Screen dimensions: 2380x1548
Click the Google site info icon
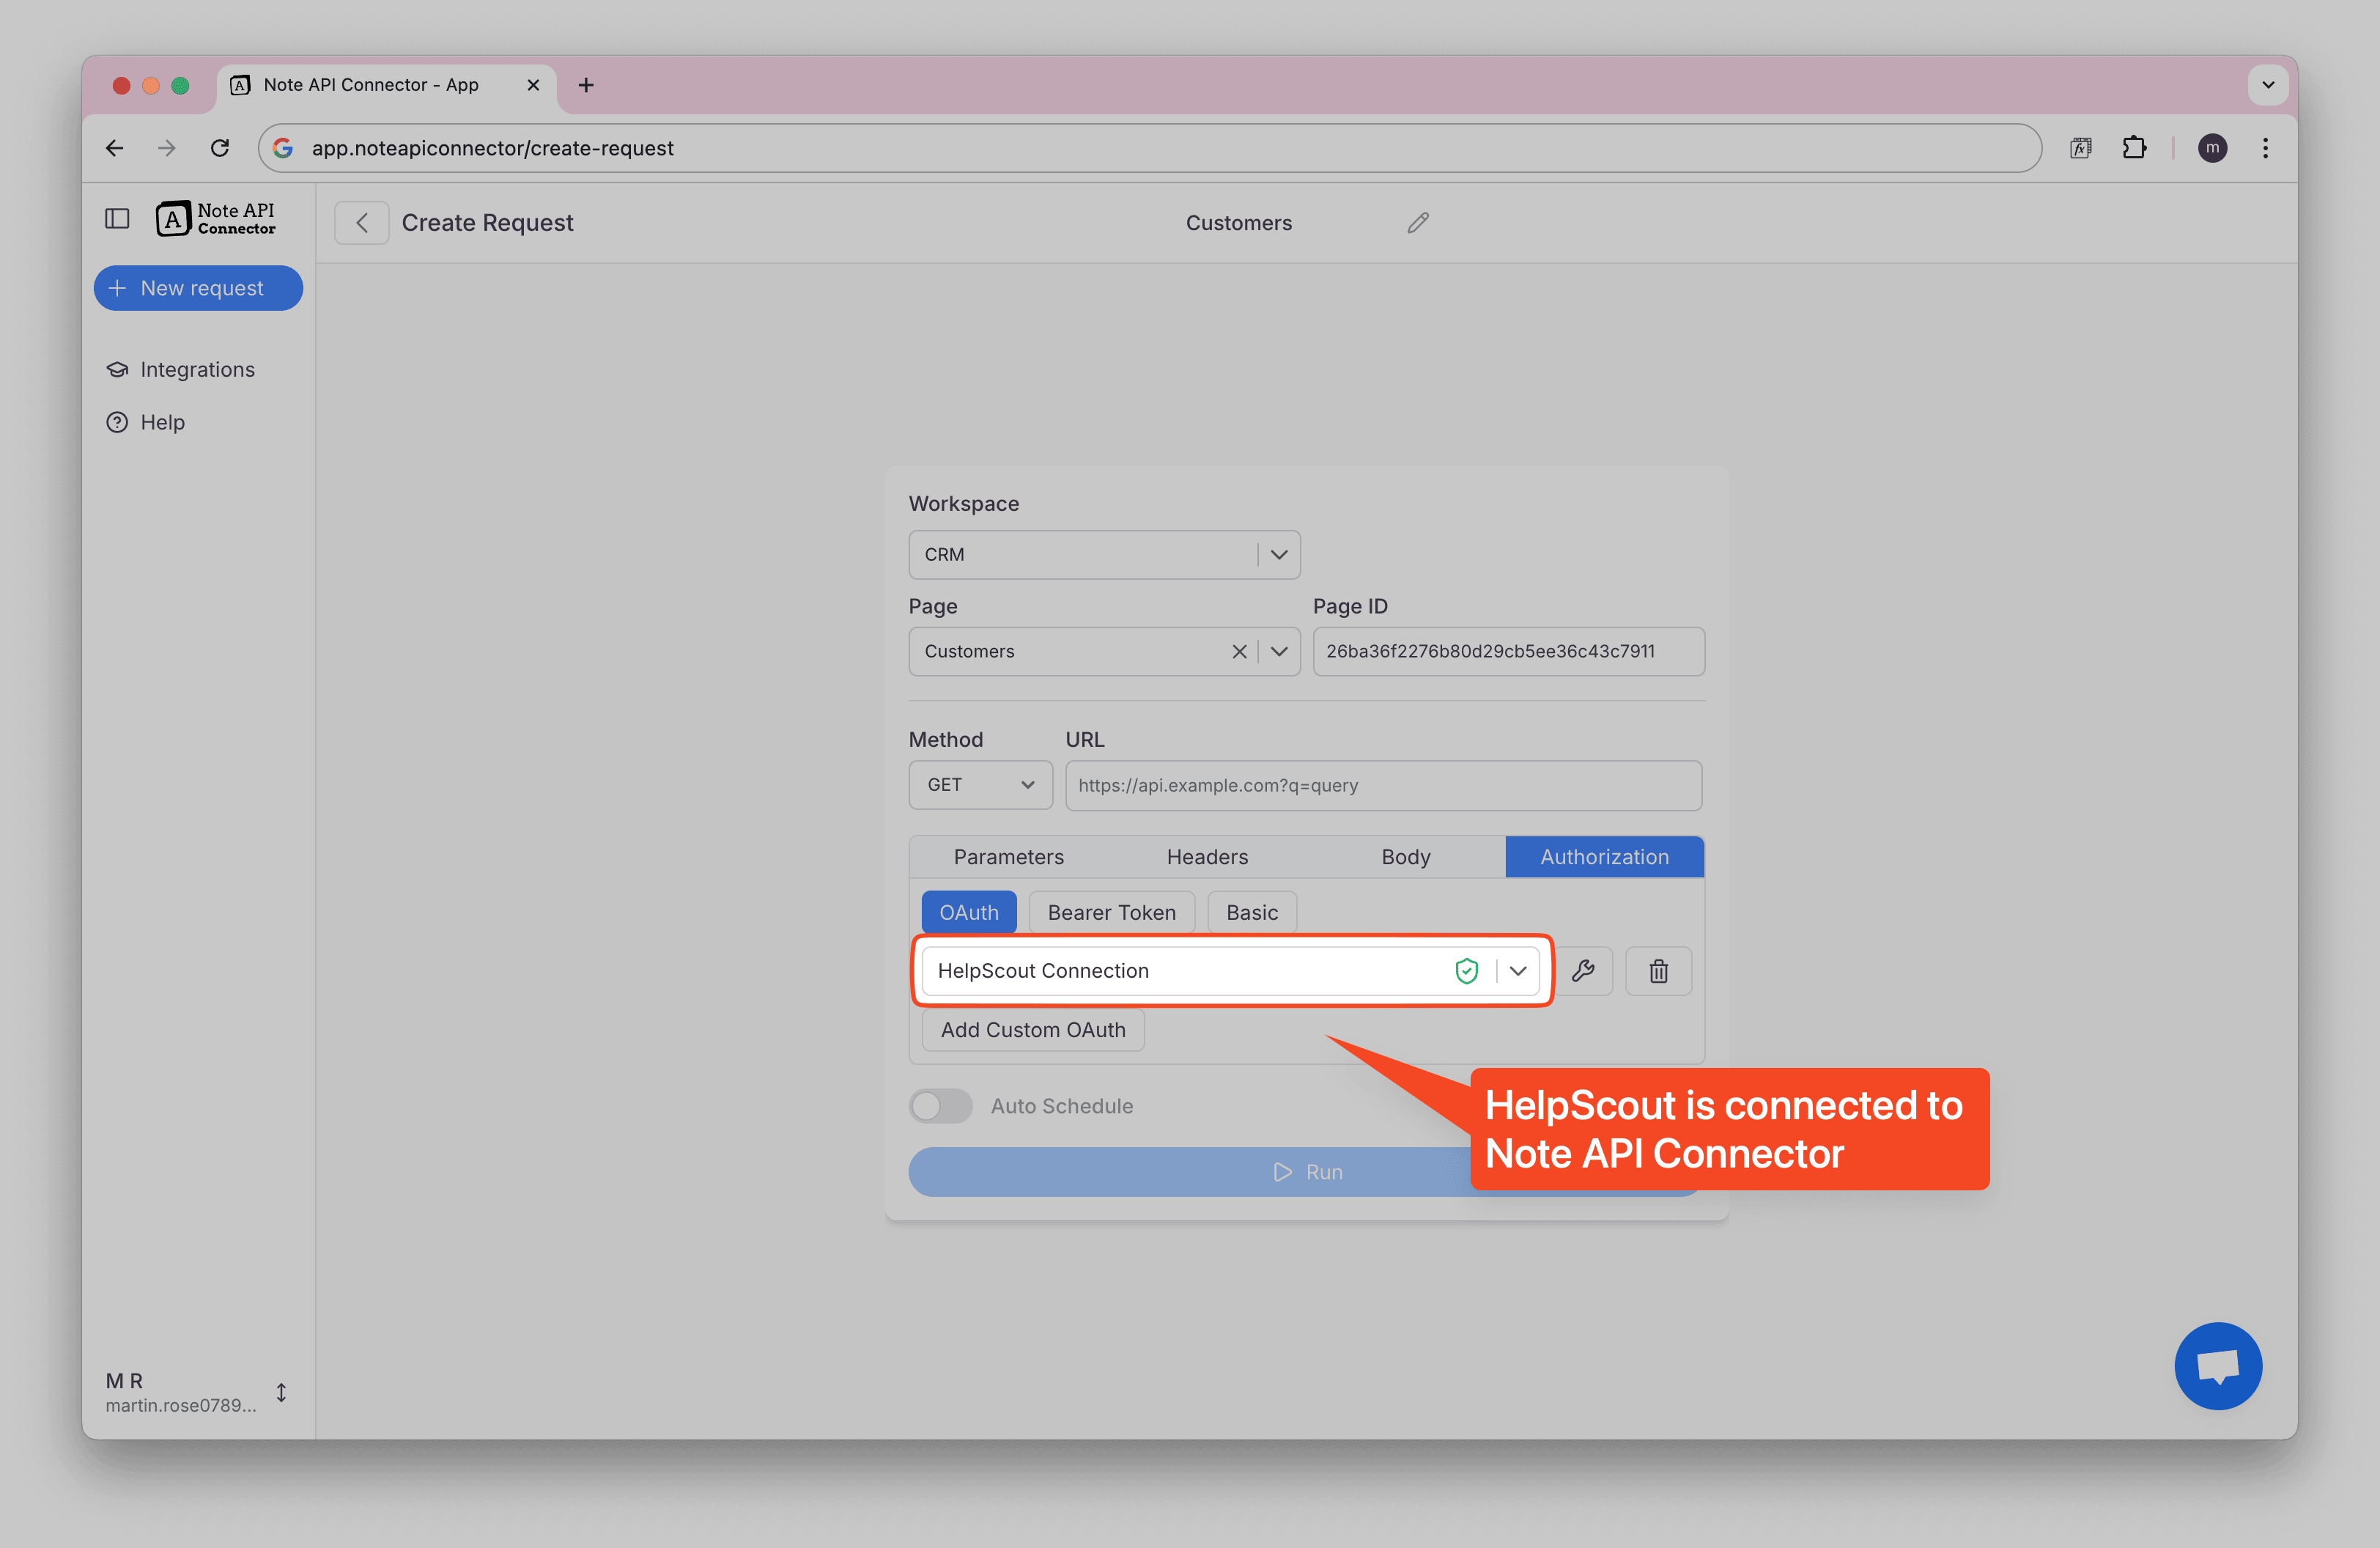284,148
